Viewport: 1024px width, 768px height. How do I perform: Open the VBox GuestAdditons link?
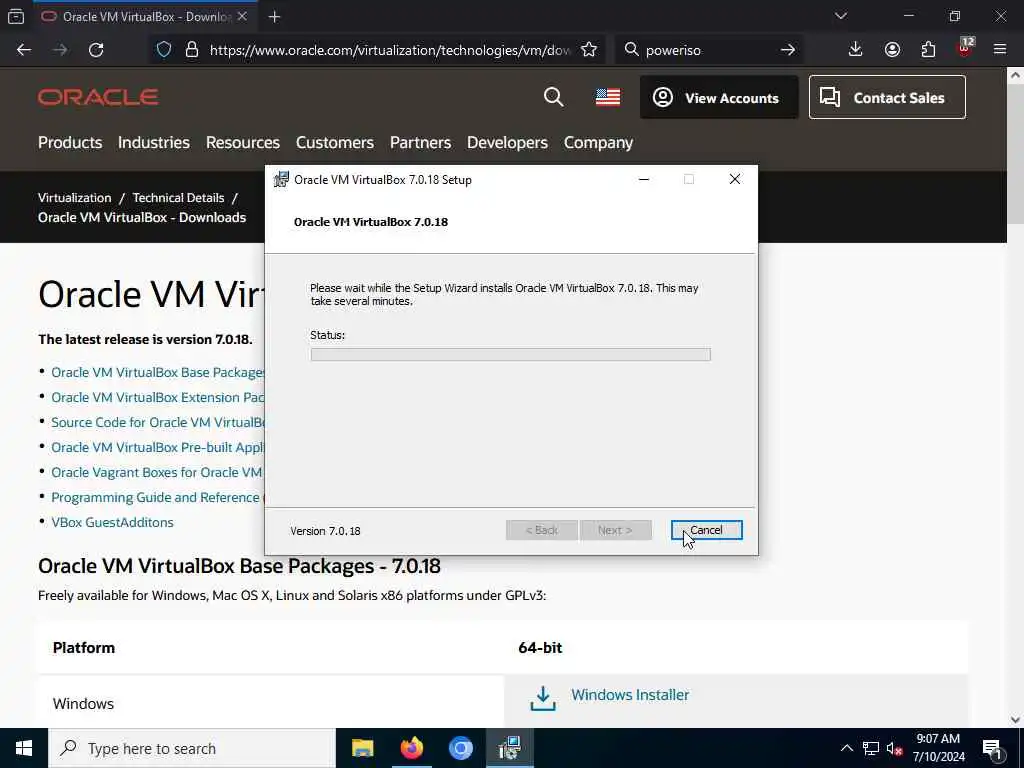click(112, 522)
